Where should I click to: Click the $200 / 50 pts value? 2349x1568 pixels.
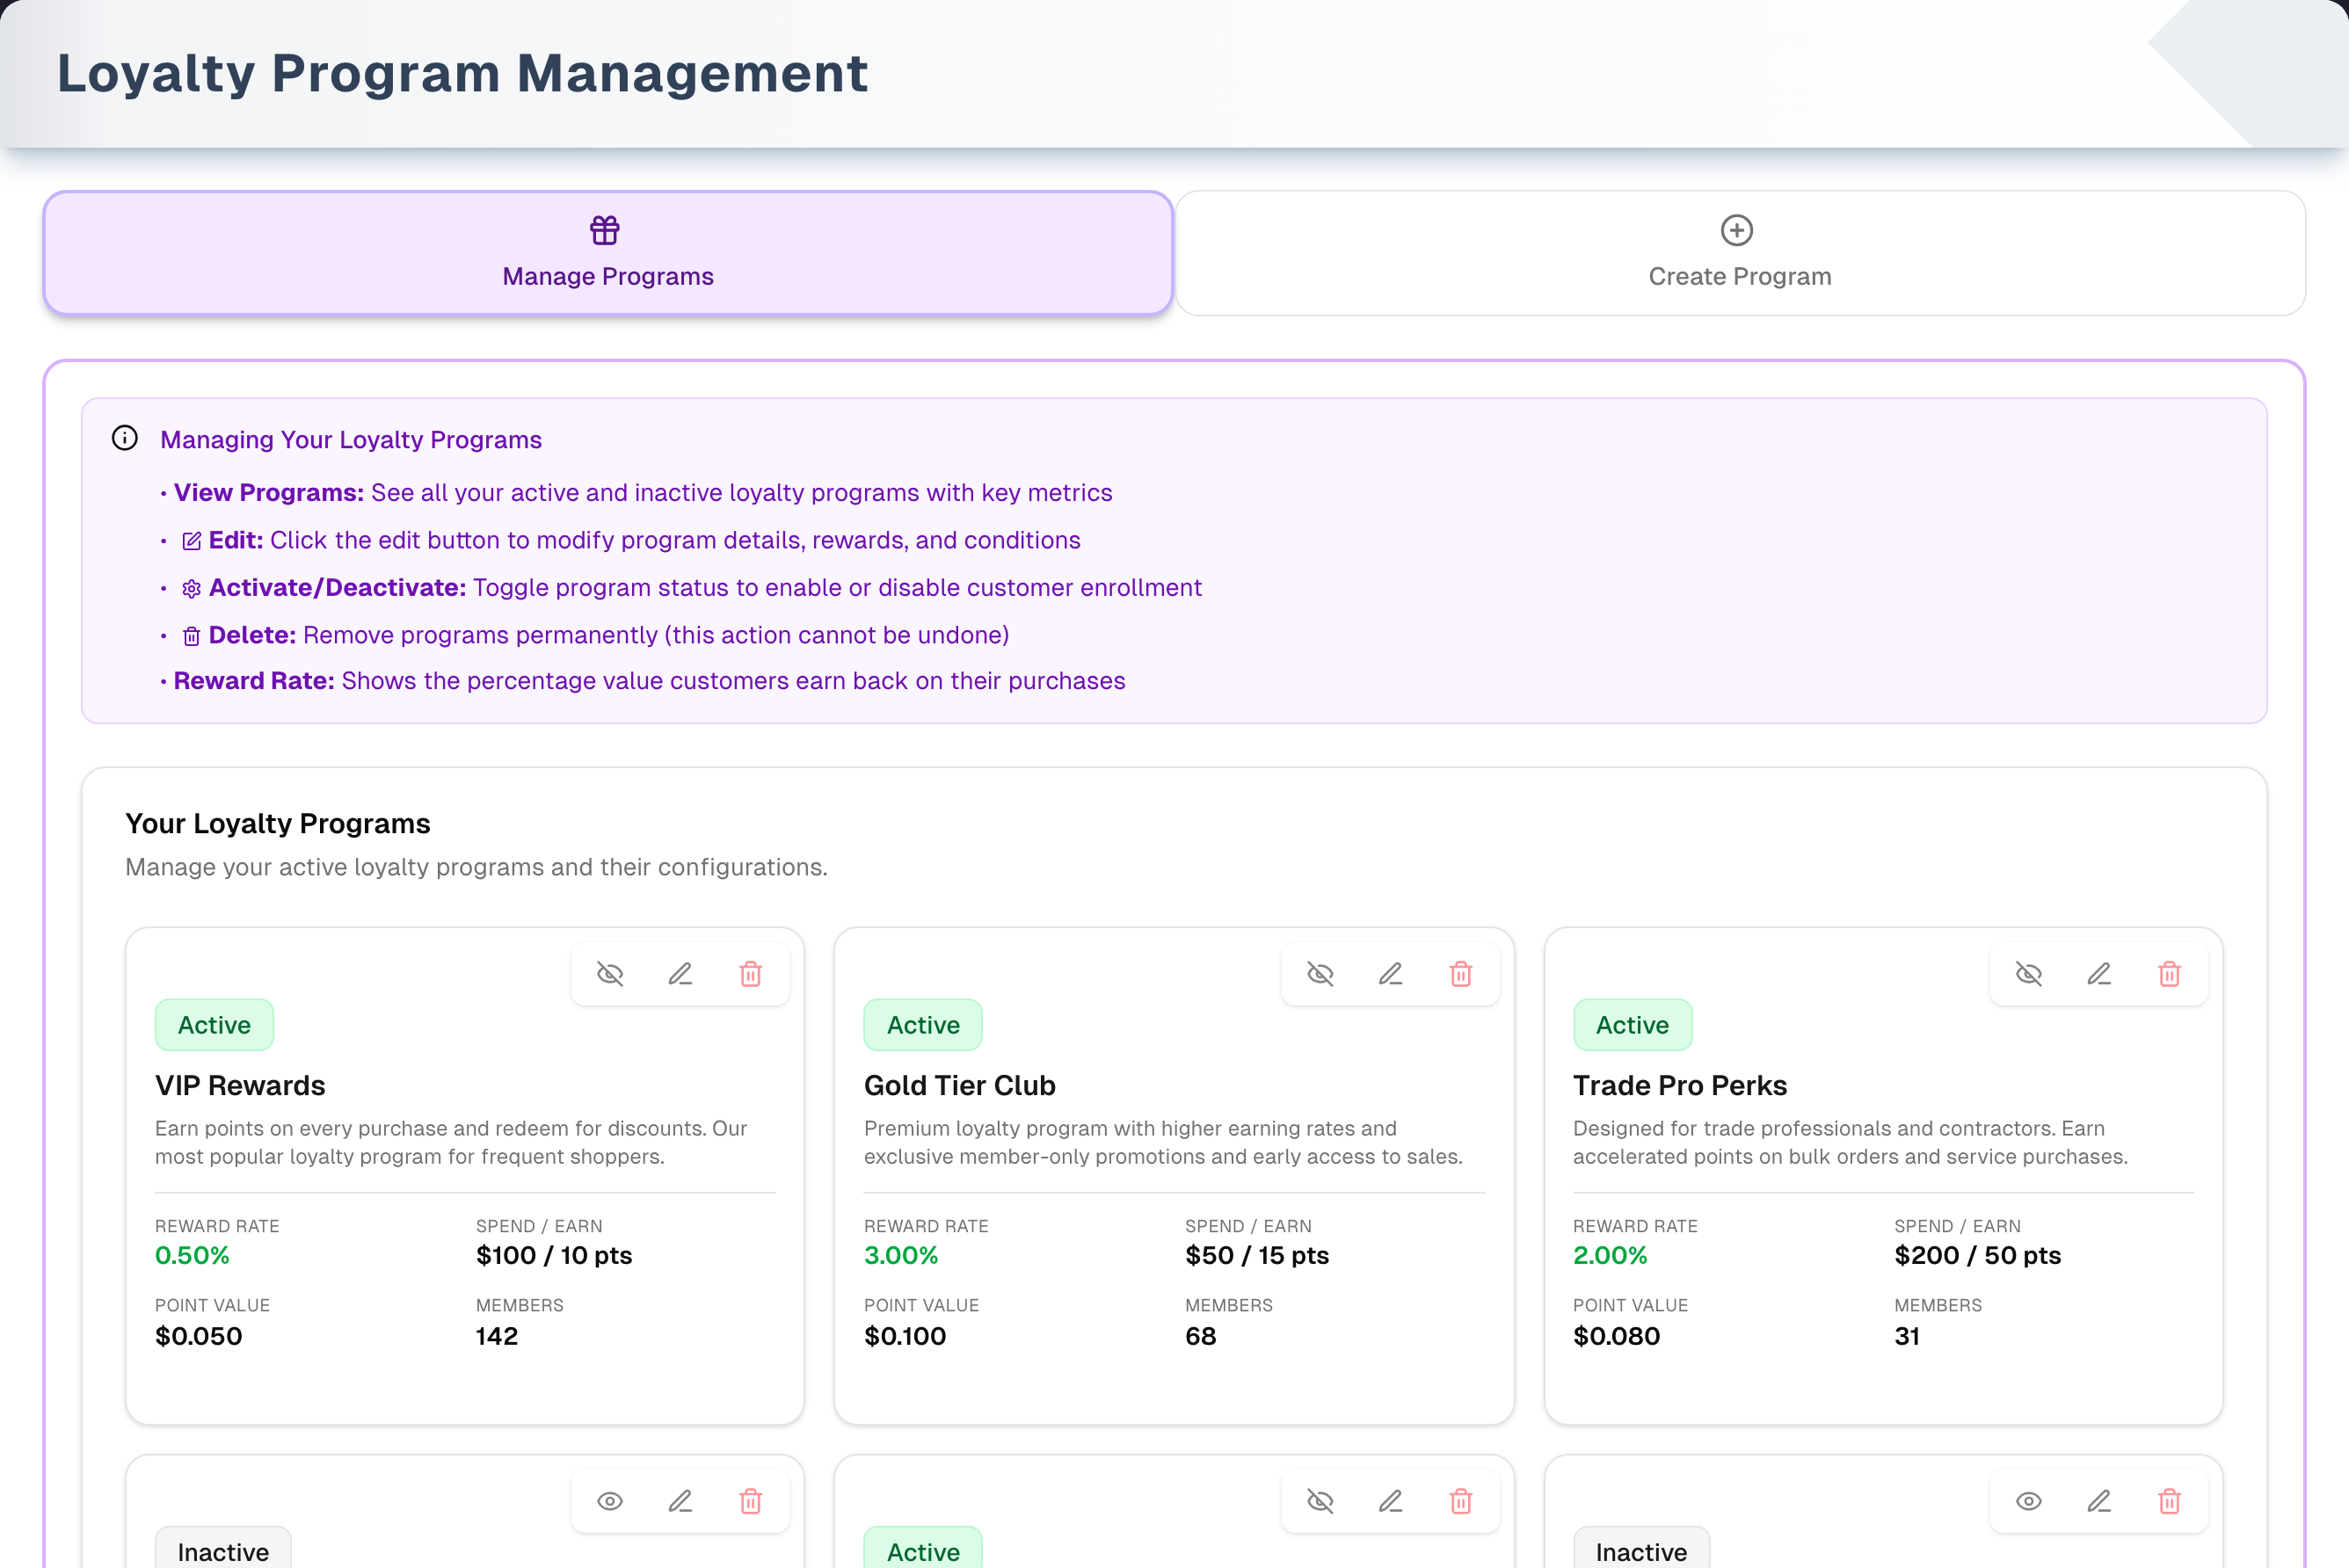1978,1255
